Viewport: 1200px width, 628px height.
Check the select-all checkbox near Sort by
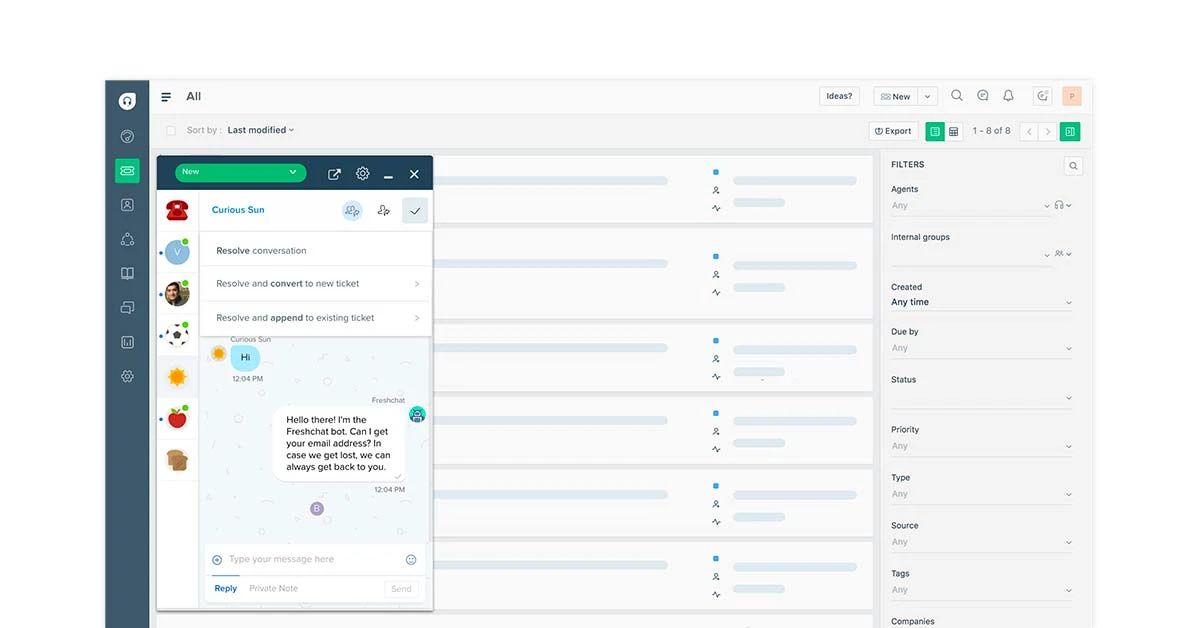171,130
